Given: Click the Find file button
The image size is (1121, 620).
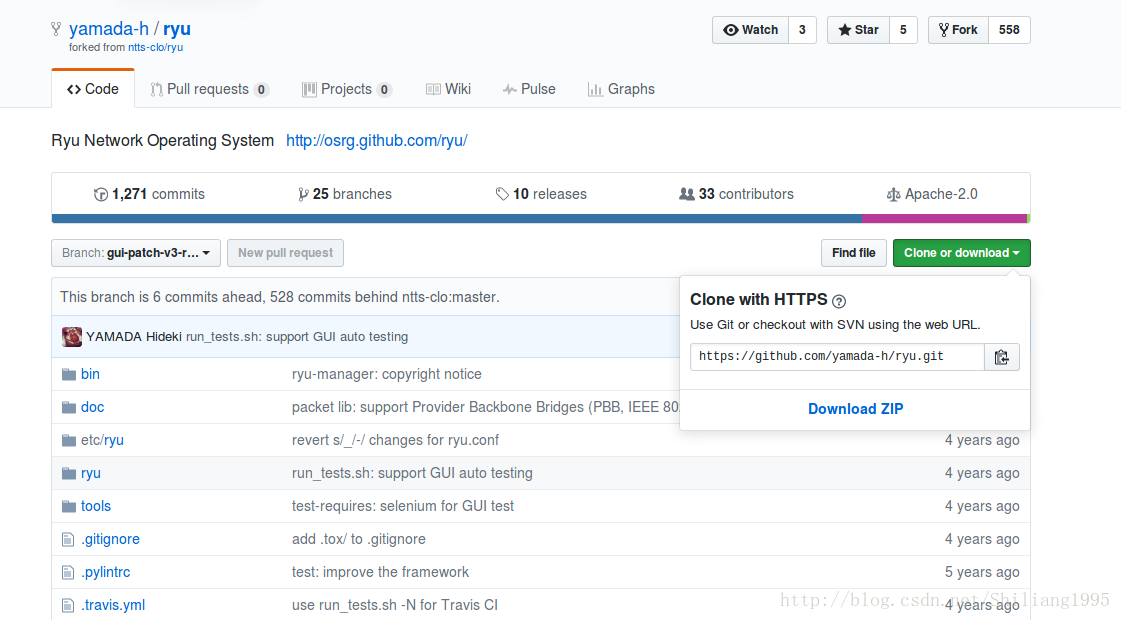Looking at the screenshot, I should click(854, 253).
